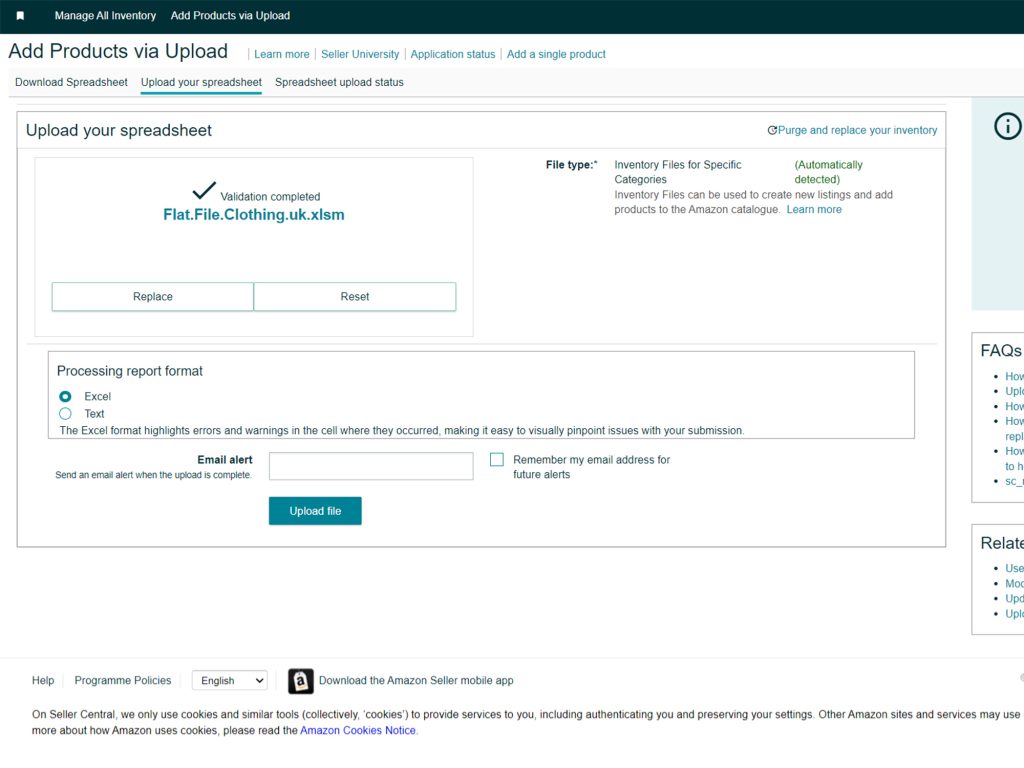The height and width of the screenshot is (768, 1024).
Task: Switch to Upload your spreadsheet tab
Action: coord(201,82)
